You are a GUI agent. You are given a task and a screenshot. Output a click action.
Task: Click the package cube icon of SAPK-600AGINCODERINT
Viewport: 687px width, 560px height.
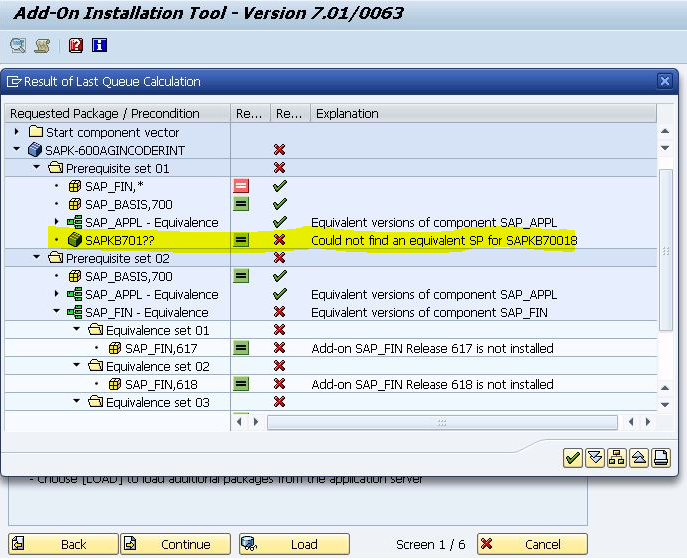coord(35,150)
